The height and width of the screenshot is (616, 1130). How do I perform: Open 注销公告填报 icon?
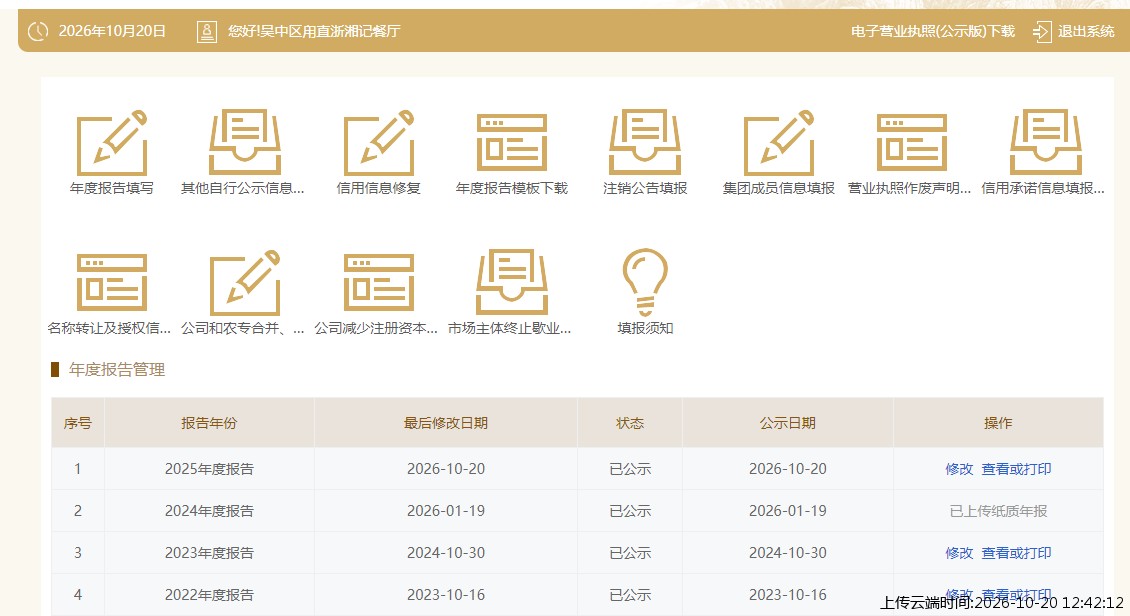645,143
